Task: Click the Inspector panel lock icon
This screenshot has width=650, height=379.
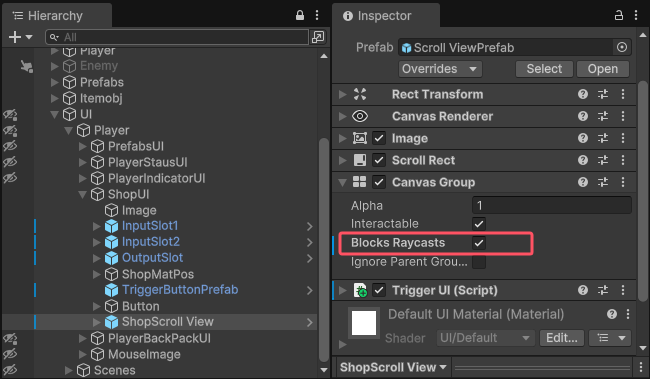Action: (x=618, y=16)
